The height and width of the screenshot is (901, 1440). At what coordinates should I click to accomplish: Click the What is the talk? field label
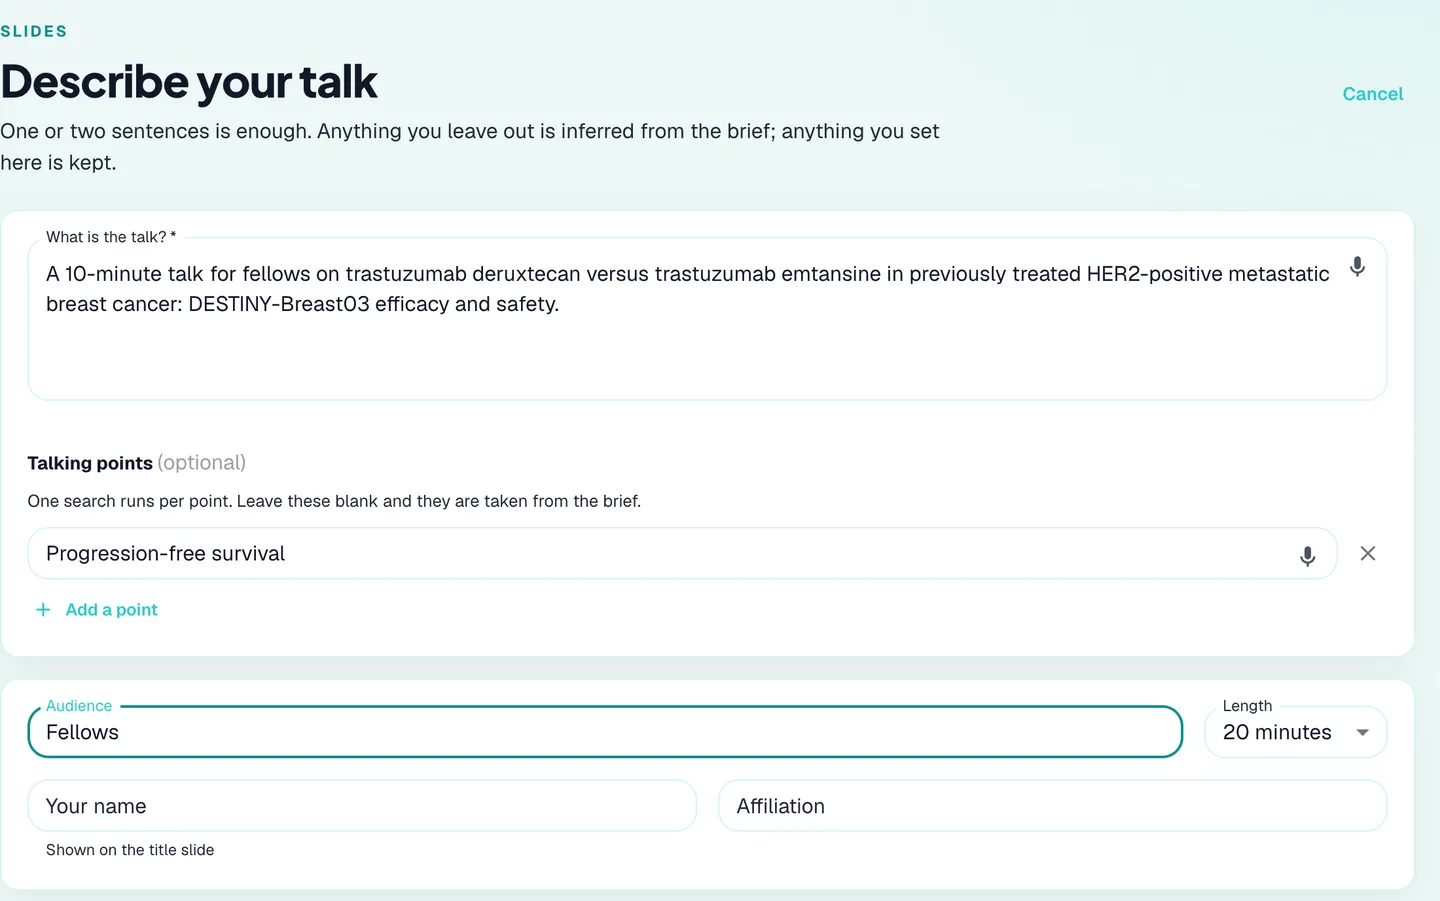click(111, 237)
